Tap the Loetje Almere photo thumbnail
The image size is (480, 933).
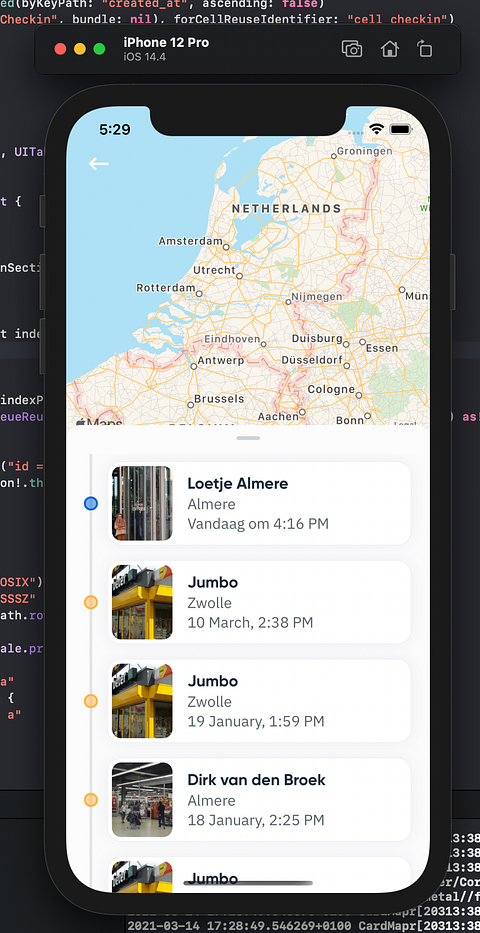click(142, 503)
